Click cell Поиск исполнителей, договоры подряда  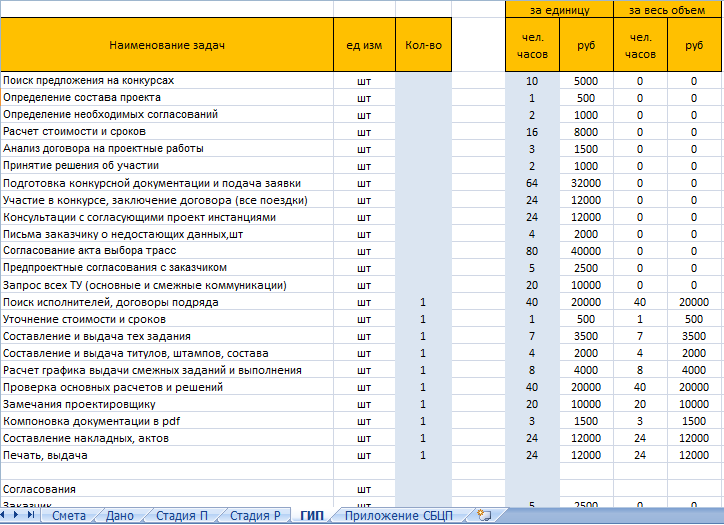[x=167, y=302]
